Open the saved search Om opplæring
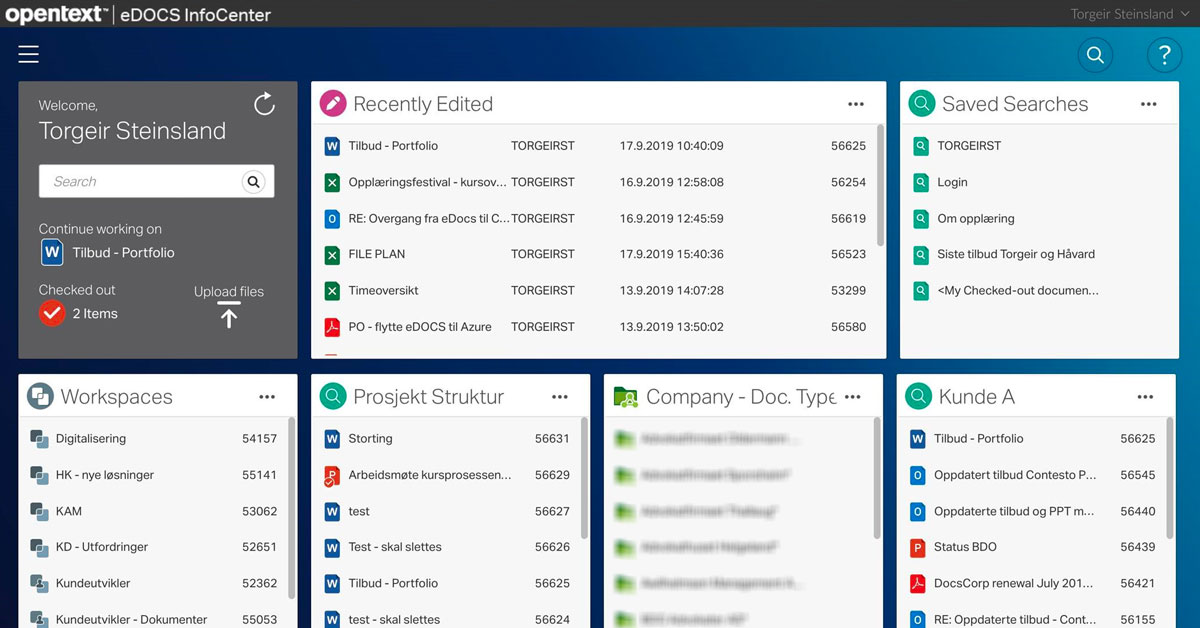This screenshot has height=628, width=1200. pos(975,218)
